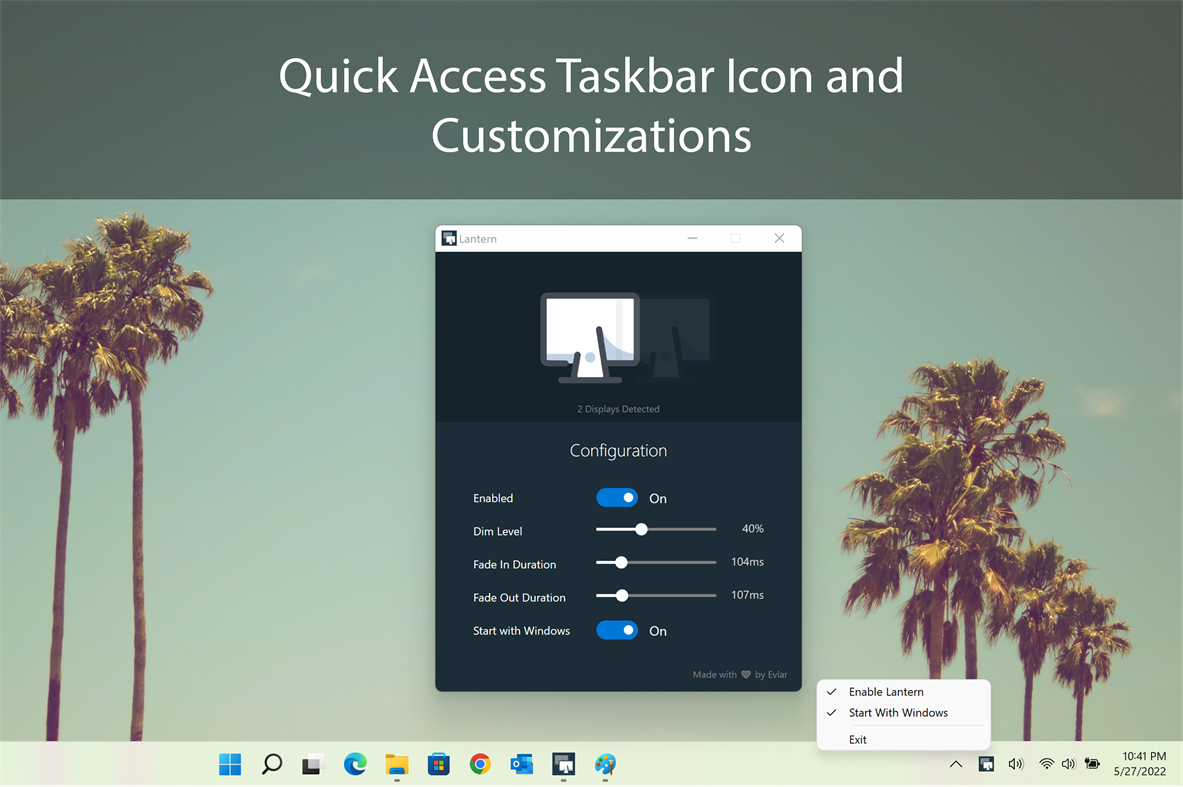Click the Fade Out Duration slider
This screenshot has height=787, width=1183.
click(x=656, y=595)
